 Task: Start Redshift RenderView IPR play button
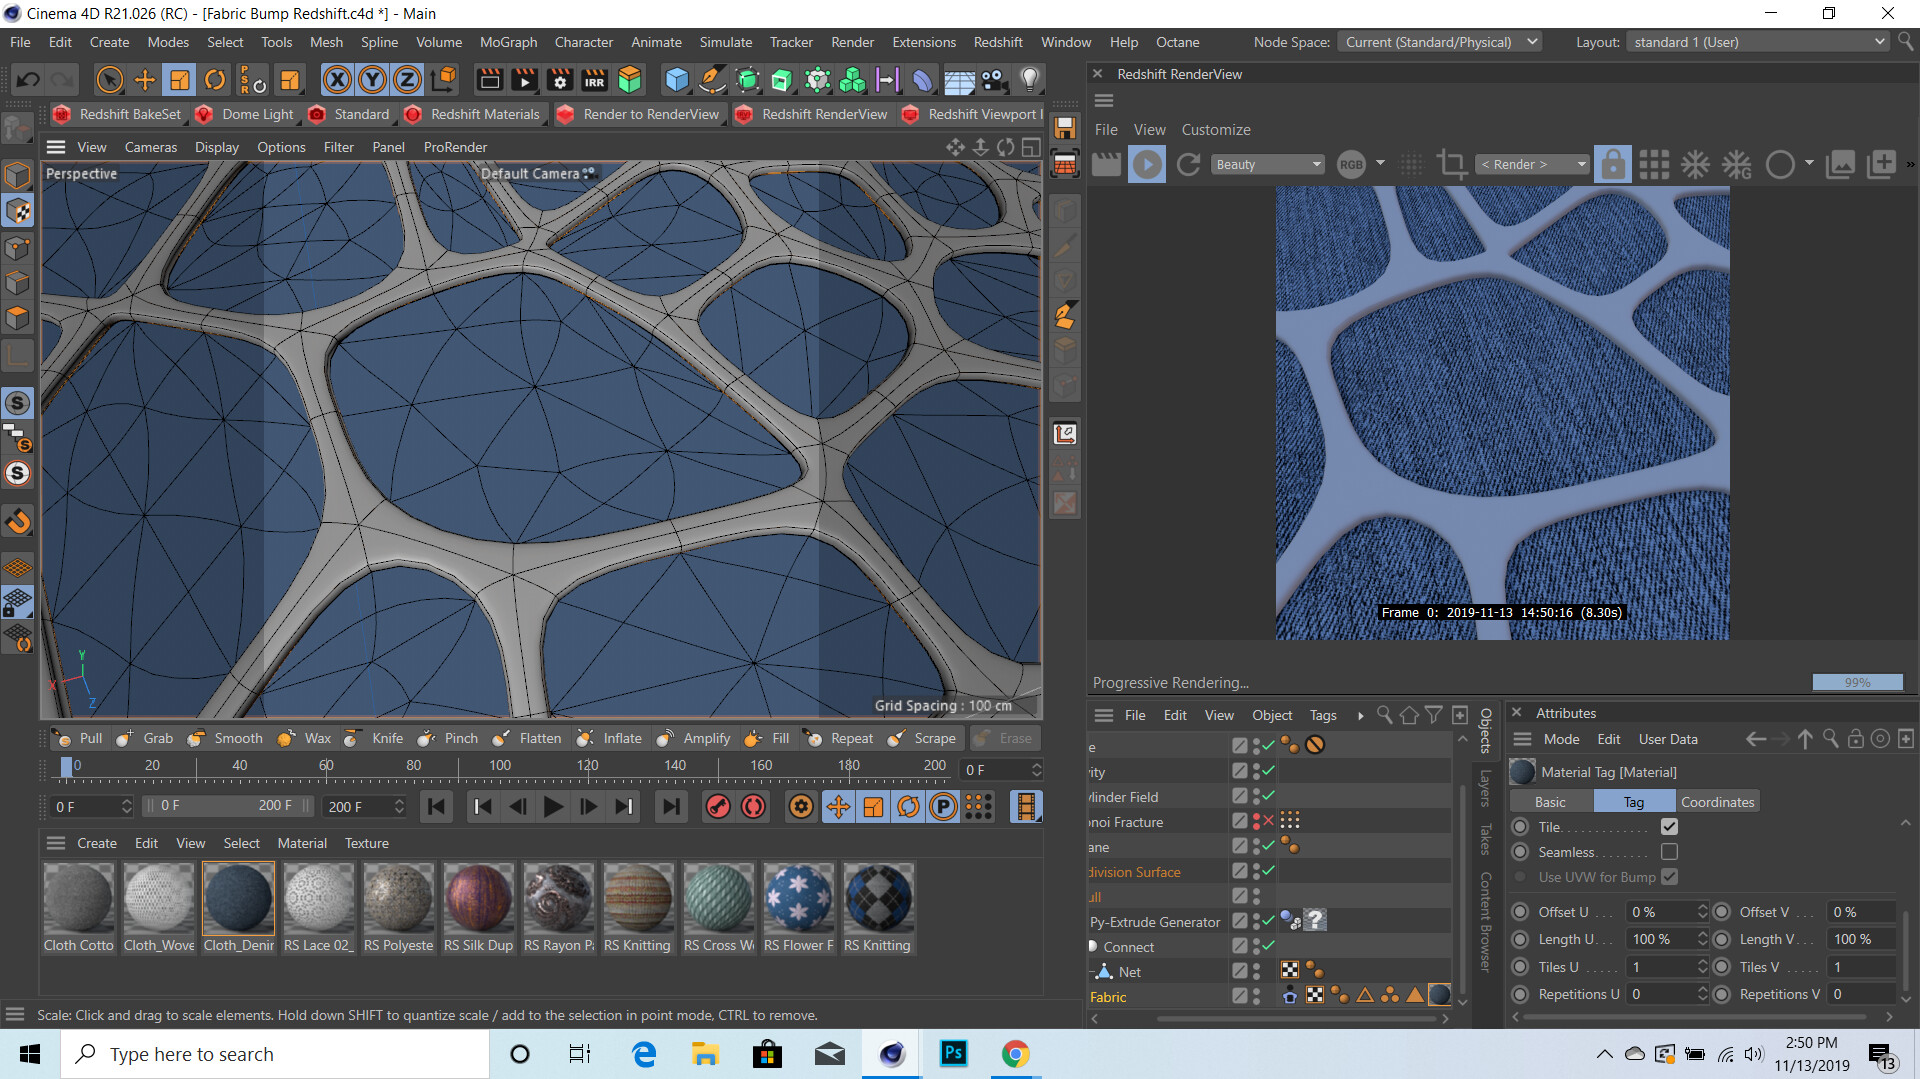pos(1147,164)
